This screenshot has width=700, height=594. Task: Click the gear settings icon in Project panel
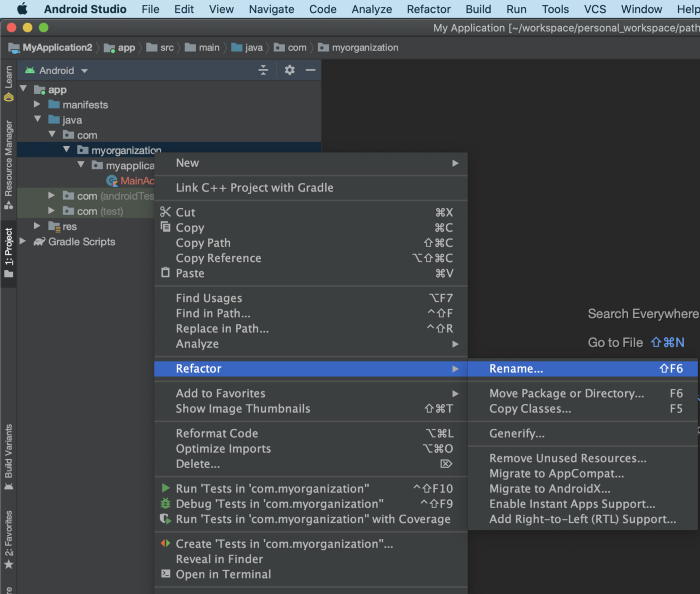click(x=289, y=70)
